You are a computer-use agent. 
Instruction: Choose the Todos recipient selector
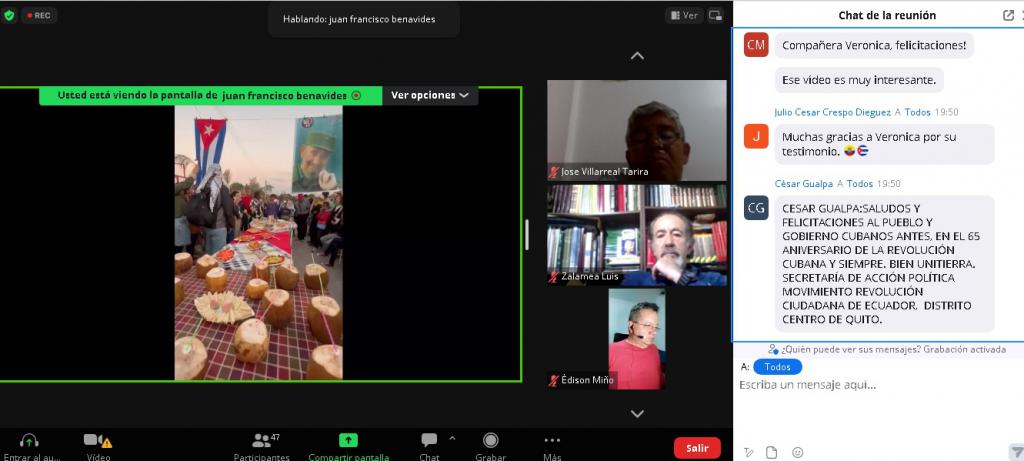coord(777,367)
